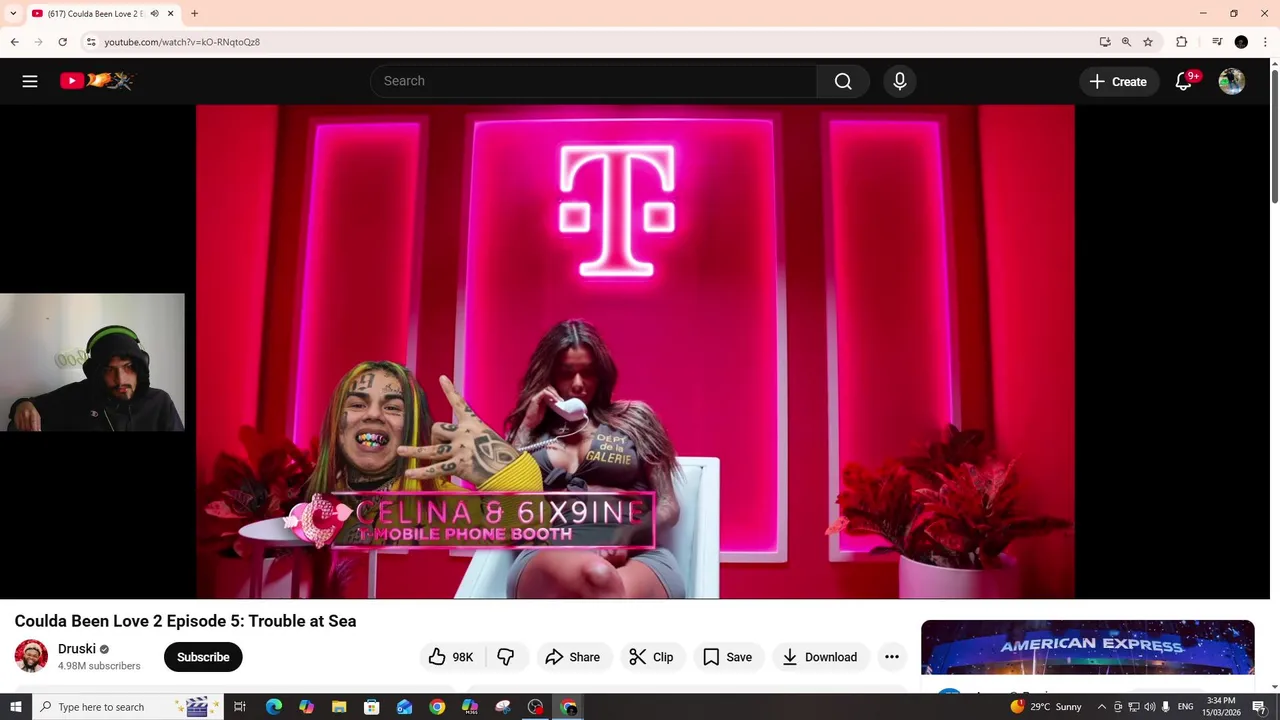This screenshot has height=720, width=1280.
Task: Open the YouTube hamburger guide menu
Action: tap(30, 81)
